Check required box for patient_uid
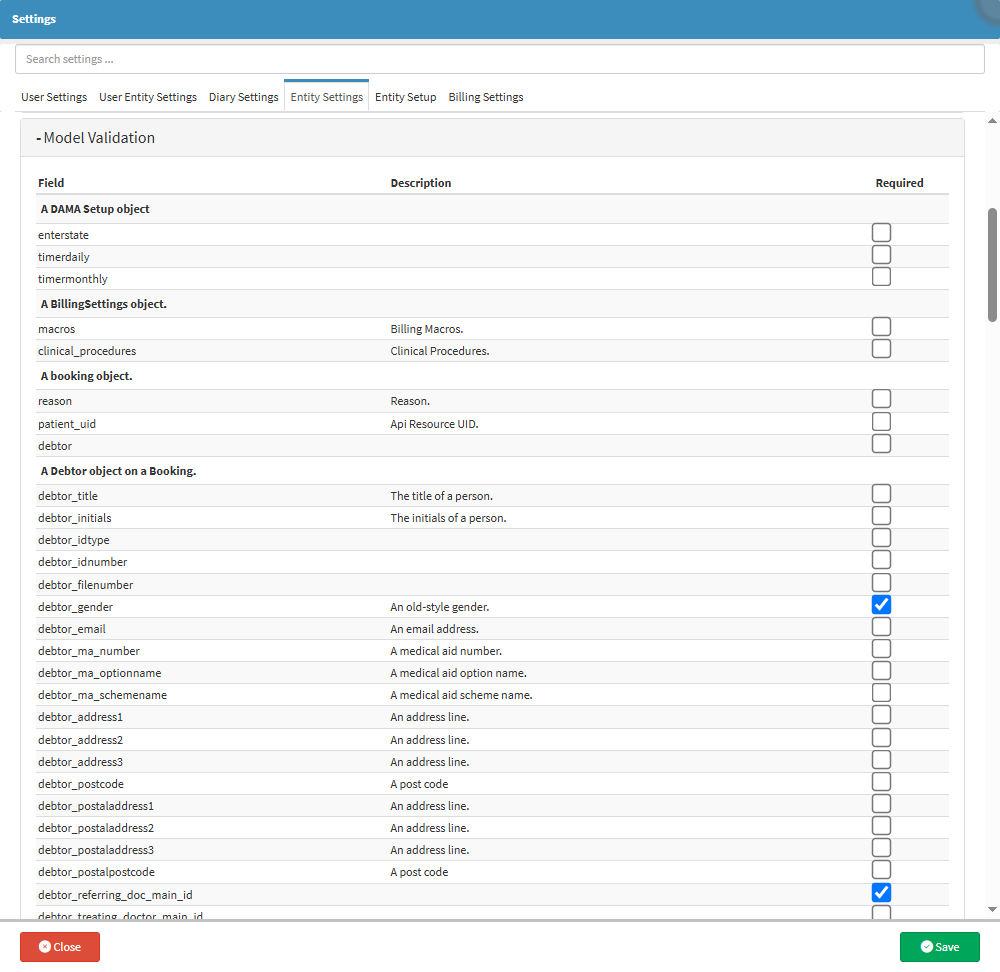This screenshot has width=1000, height=972. [x=881, y=422]
